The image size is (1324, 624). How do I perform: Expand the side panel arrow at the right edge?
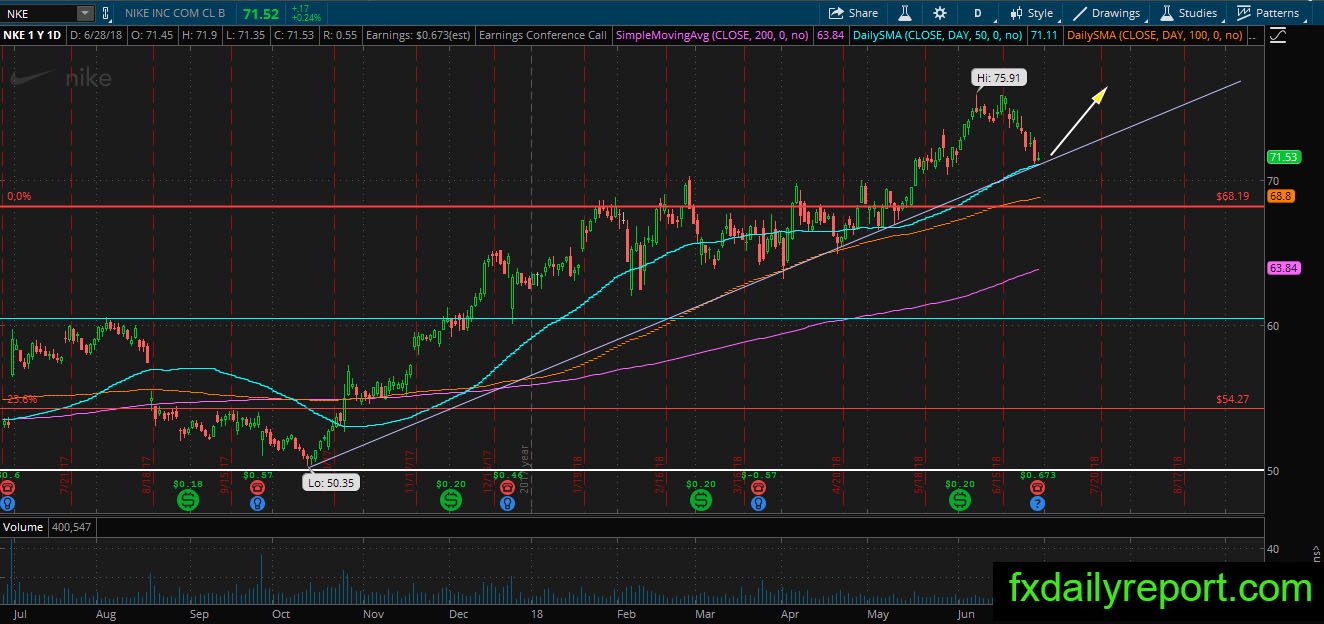point(1317,550)
